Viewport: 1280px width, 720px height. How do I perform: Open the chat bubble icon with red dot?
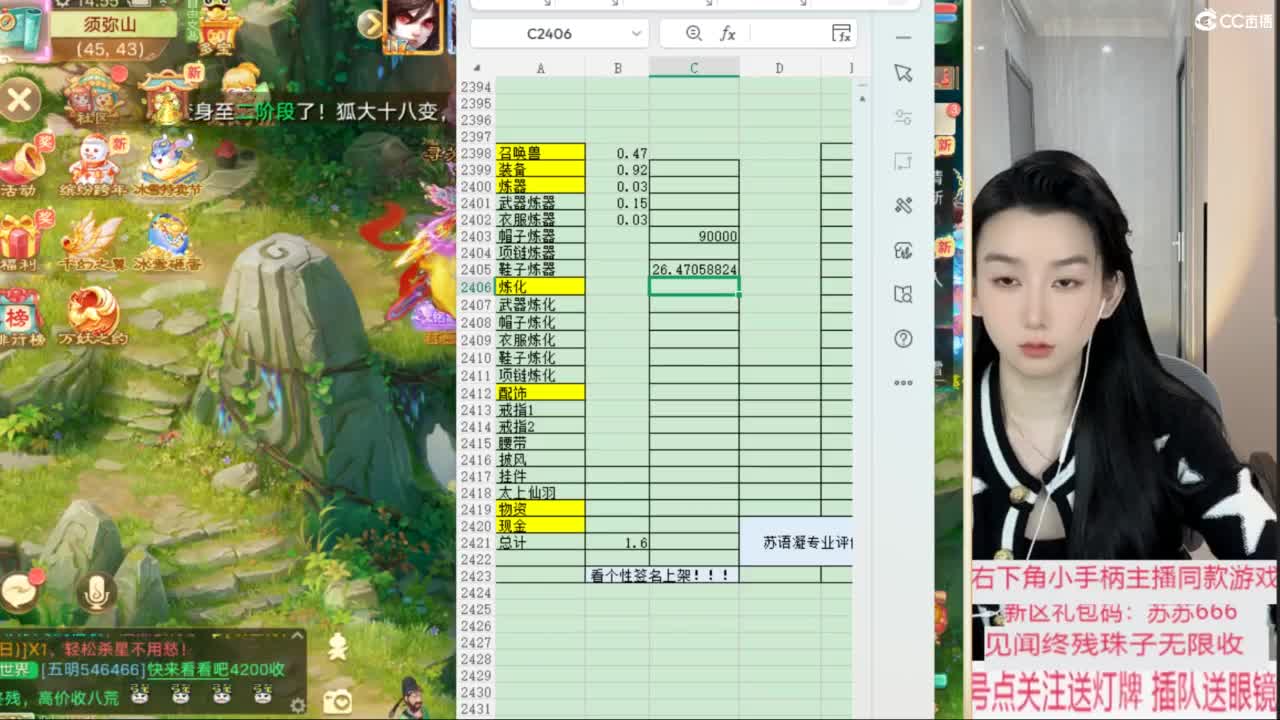coord(21,591)
